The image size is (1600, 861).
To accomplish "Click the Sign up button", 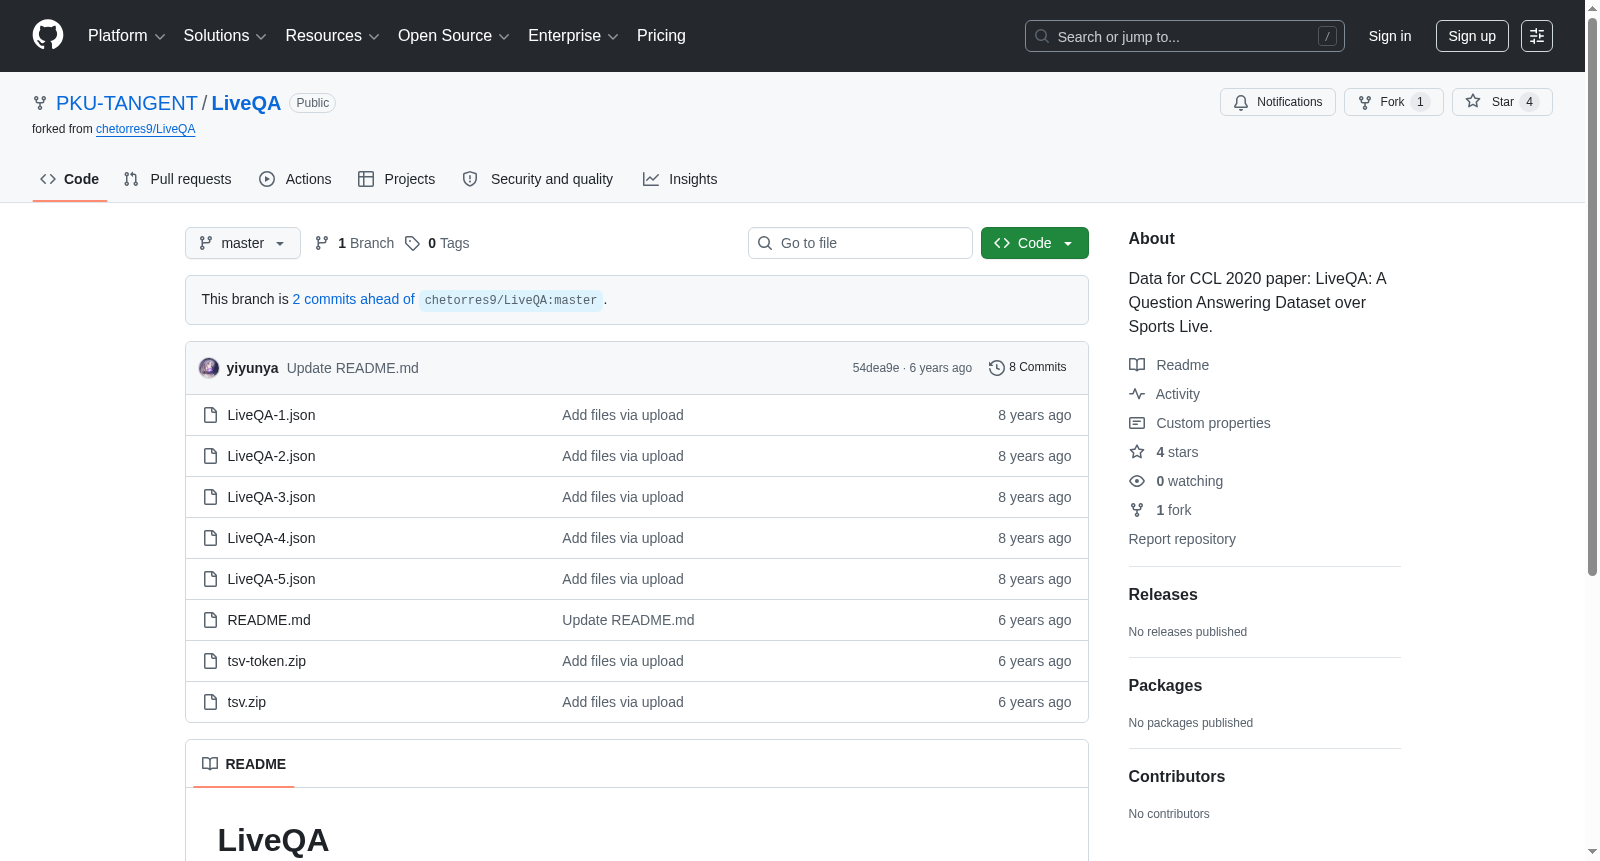I will click(1472, 36).
